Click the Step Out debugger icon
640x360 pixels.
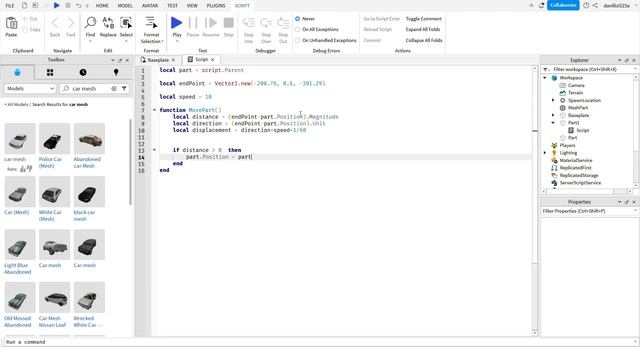(283, 23)
